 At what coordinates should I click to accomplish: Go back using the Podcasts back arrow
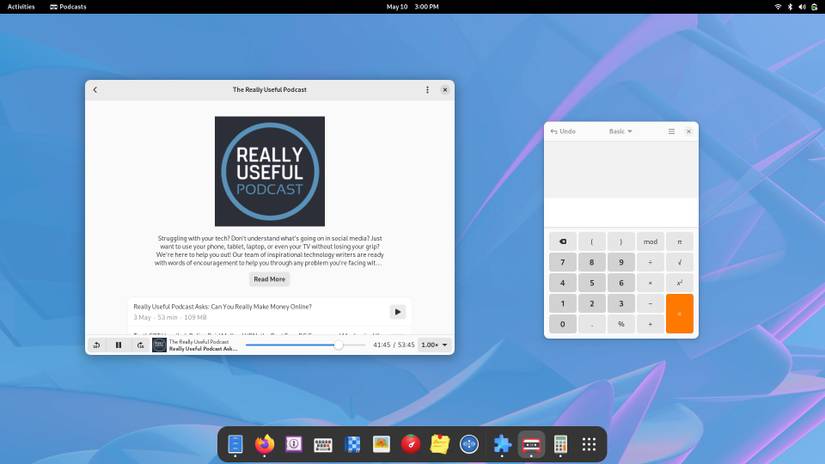(x=95, y=90)
